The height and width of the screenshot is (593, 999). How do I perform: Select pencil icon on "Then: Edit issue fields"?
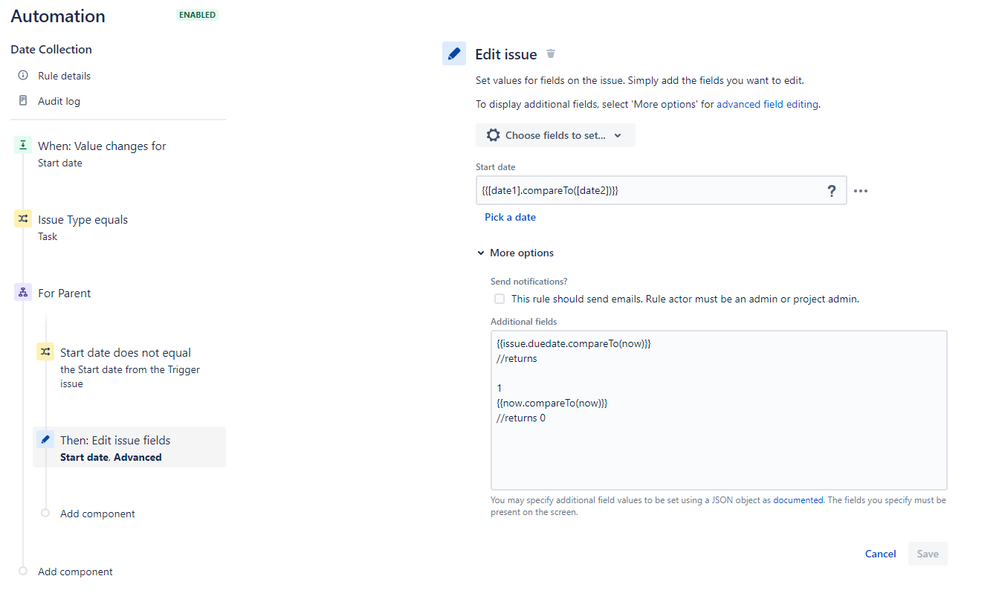(44, 438)
